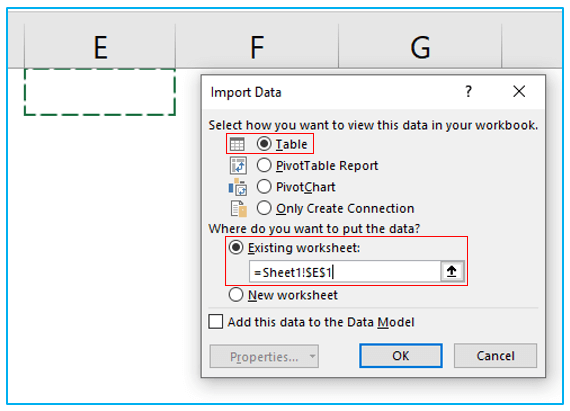Screen dimensions: 570x411
Task: Open the Import Data help question mark
Action: coord(468,91)
